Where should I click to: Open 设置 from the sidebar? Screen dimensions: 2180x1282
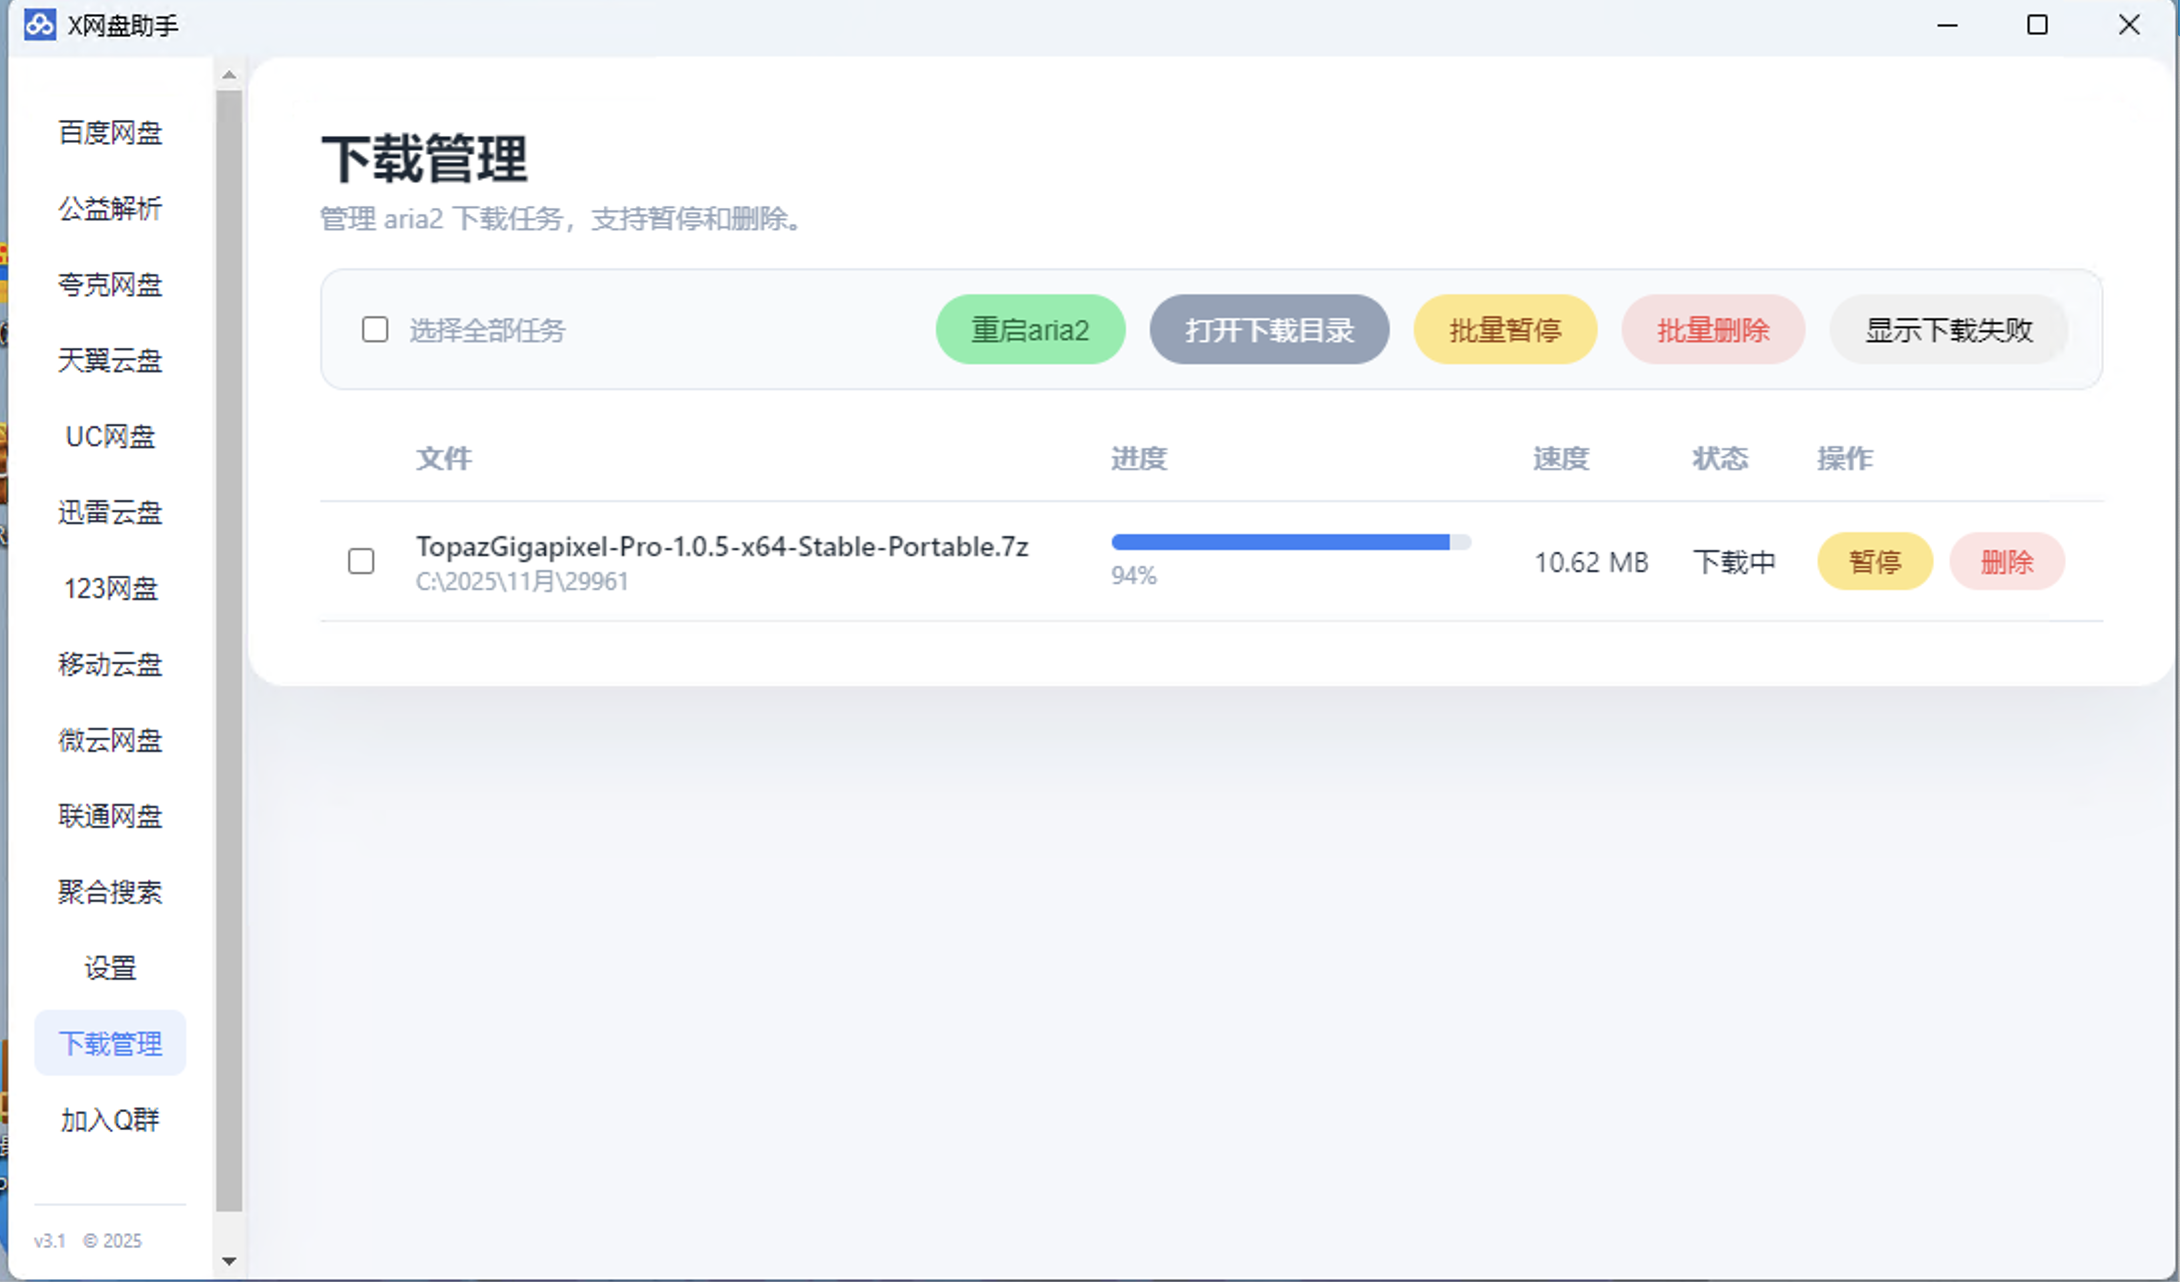[x=110, y=968]
